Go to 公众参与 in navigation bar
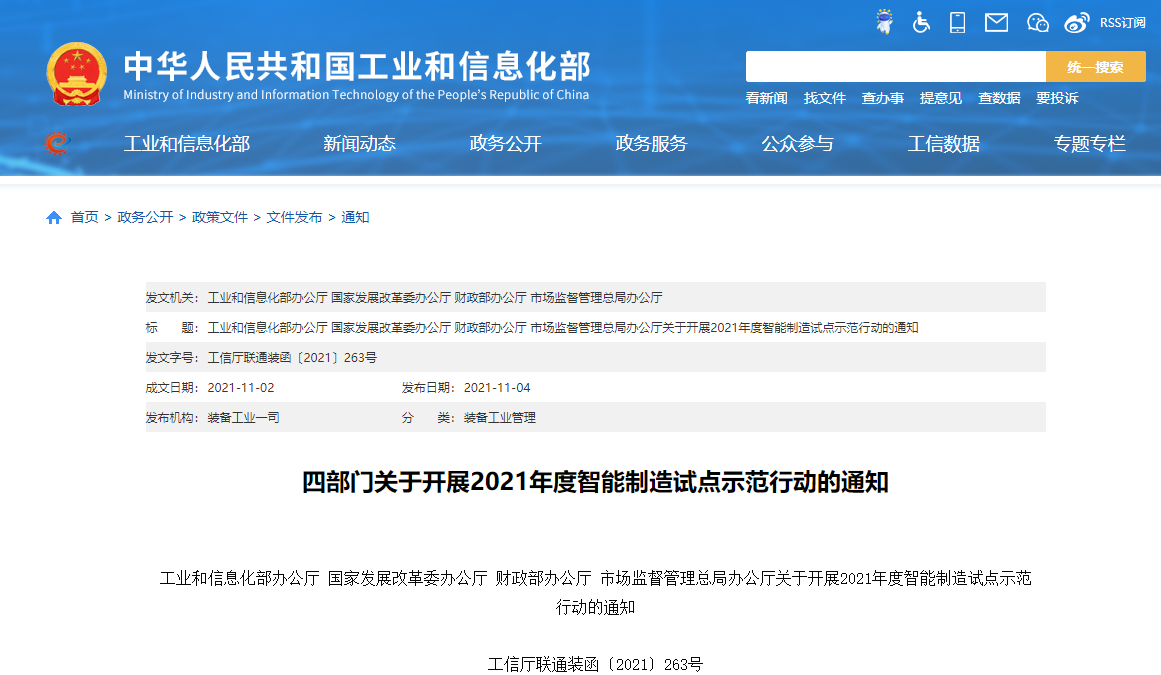This screenshot has height=675, width=1161. 797,144
